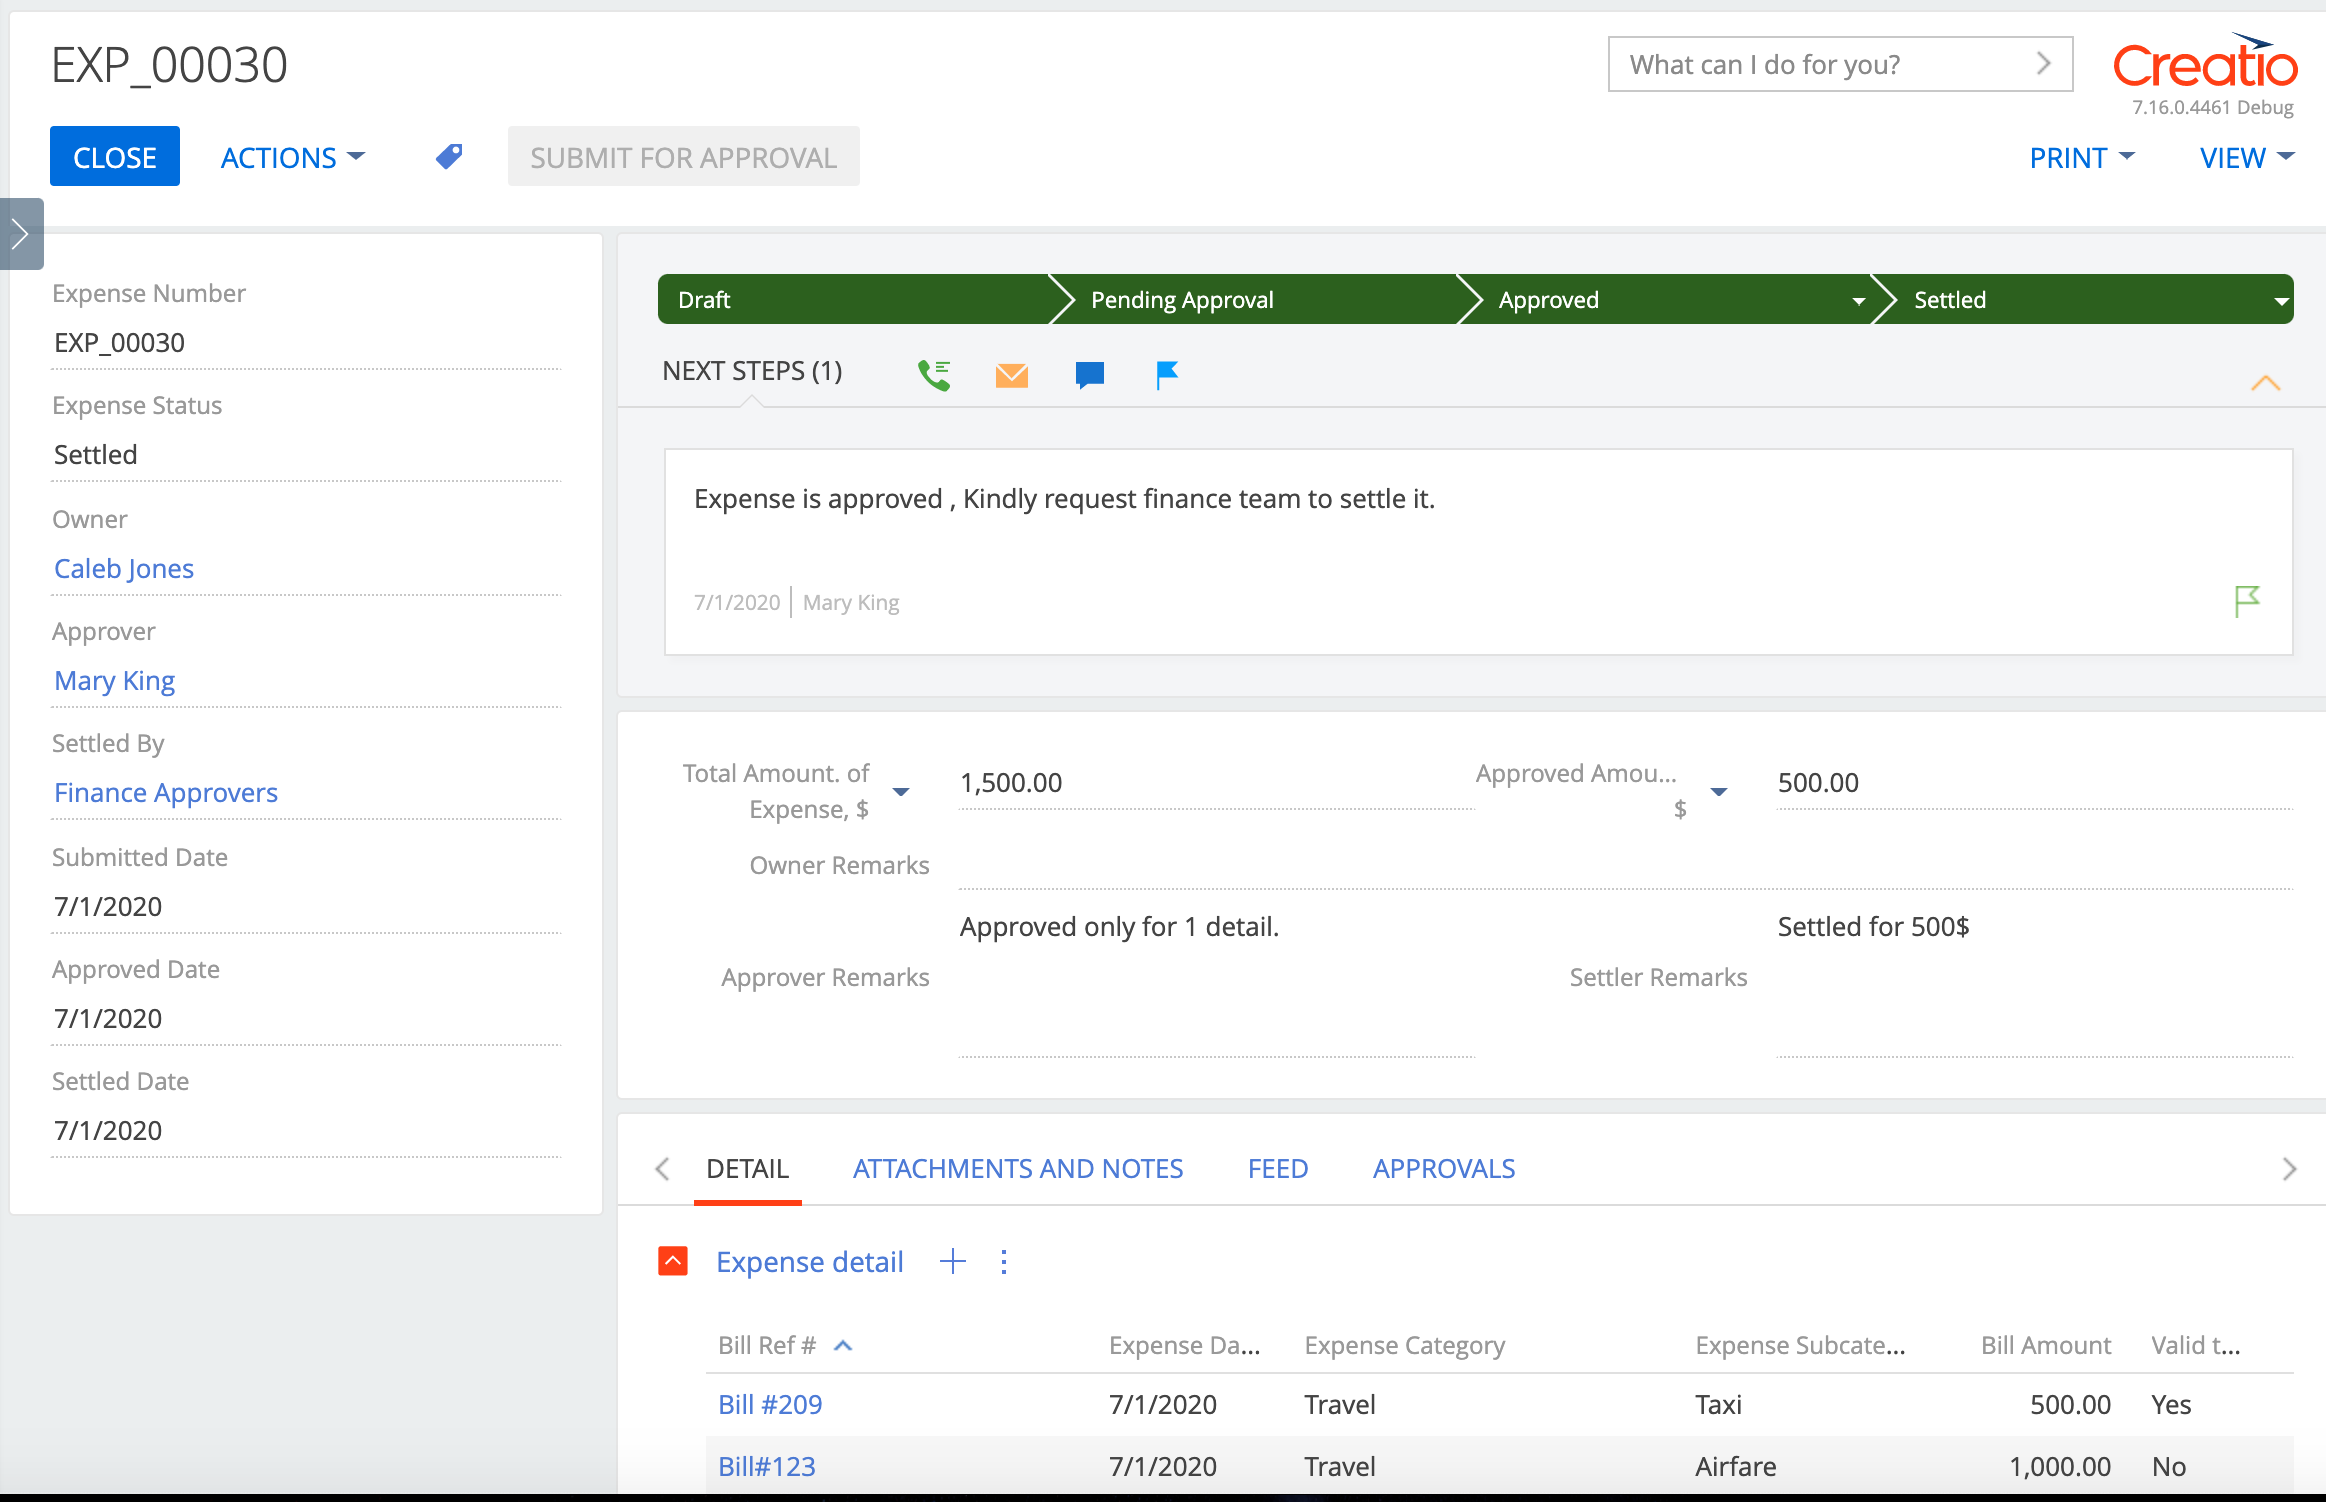Screen dimensions: 2326x1502
Task: Expand the collapsed left side panel arrow
Action: [x=21, y=233]
